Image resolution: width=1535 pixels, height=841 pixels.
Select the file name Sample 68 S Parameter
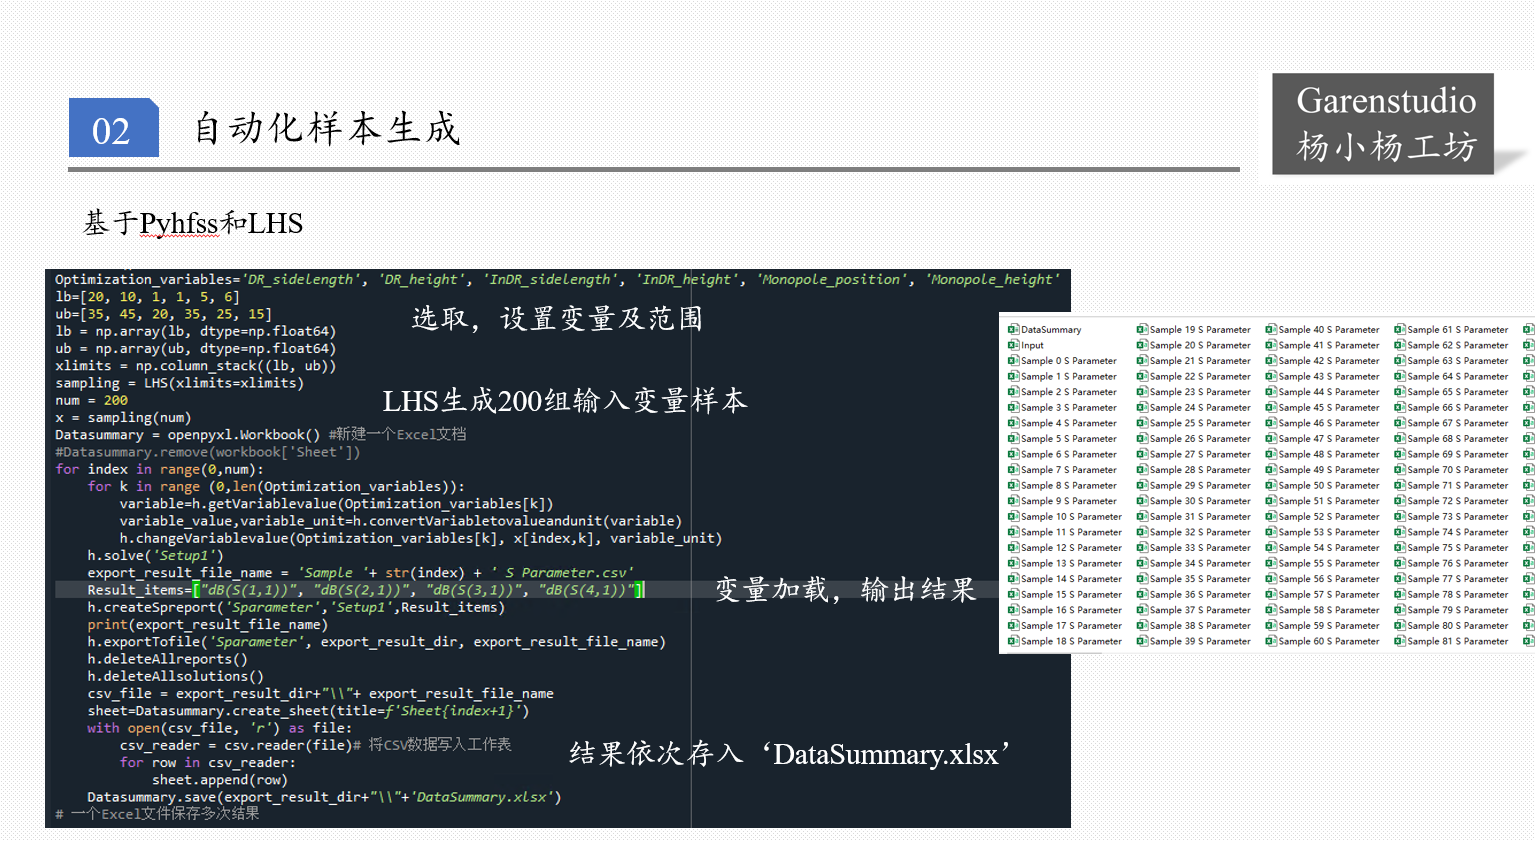(x=1458, y=439)
